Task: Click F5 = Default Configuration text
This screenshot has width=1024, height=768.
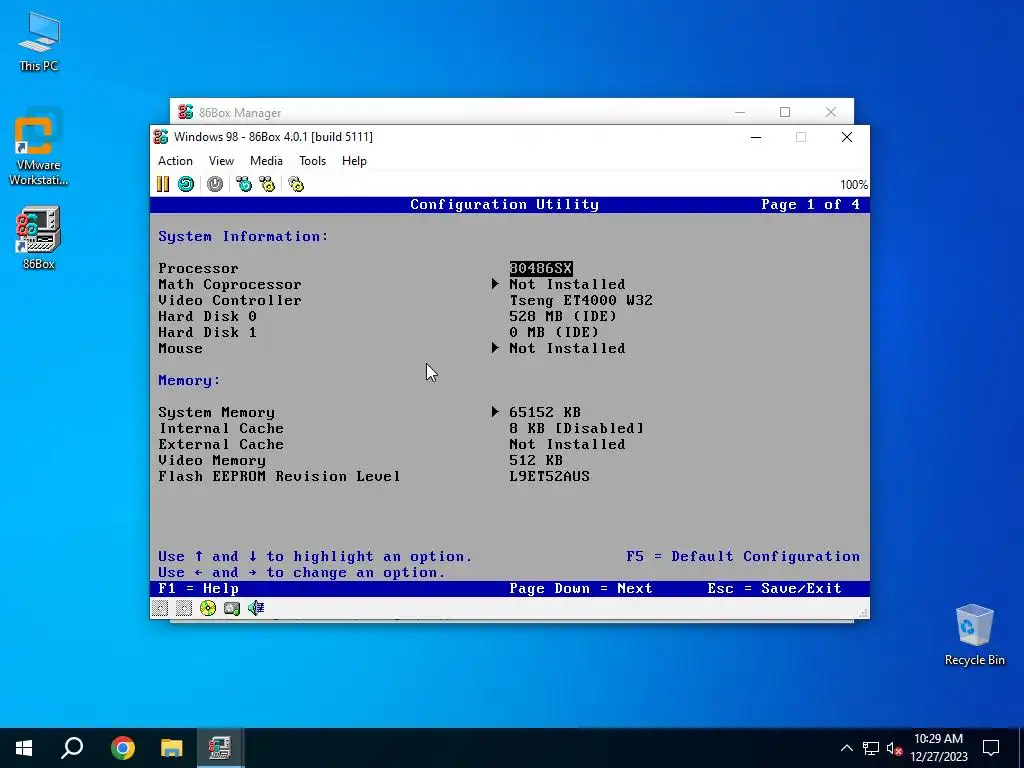Action: pyautogui.click(x=743, y=556)
